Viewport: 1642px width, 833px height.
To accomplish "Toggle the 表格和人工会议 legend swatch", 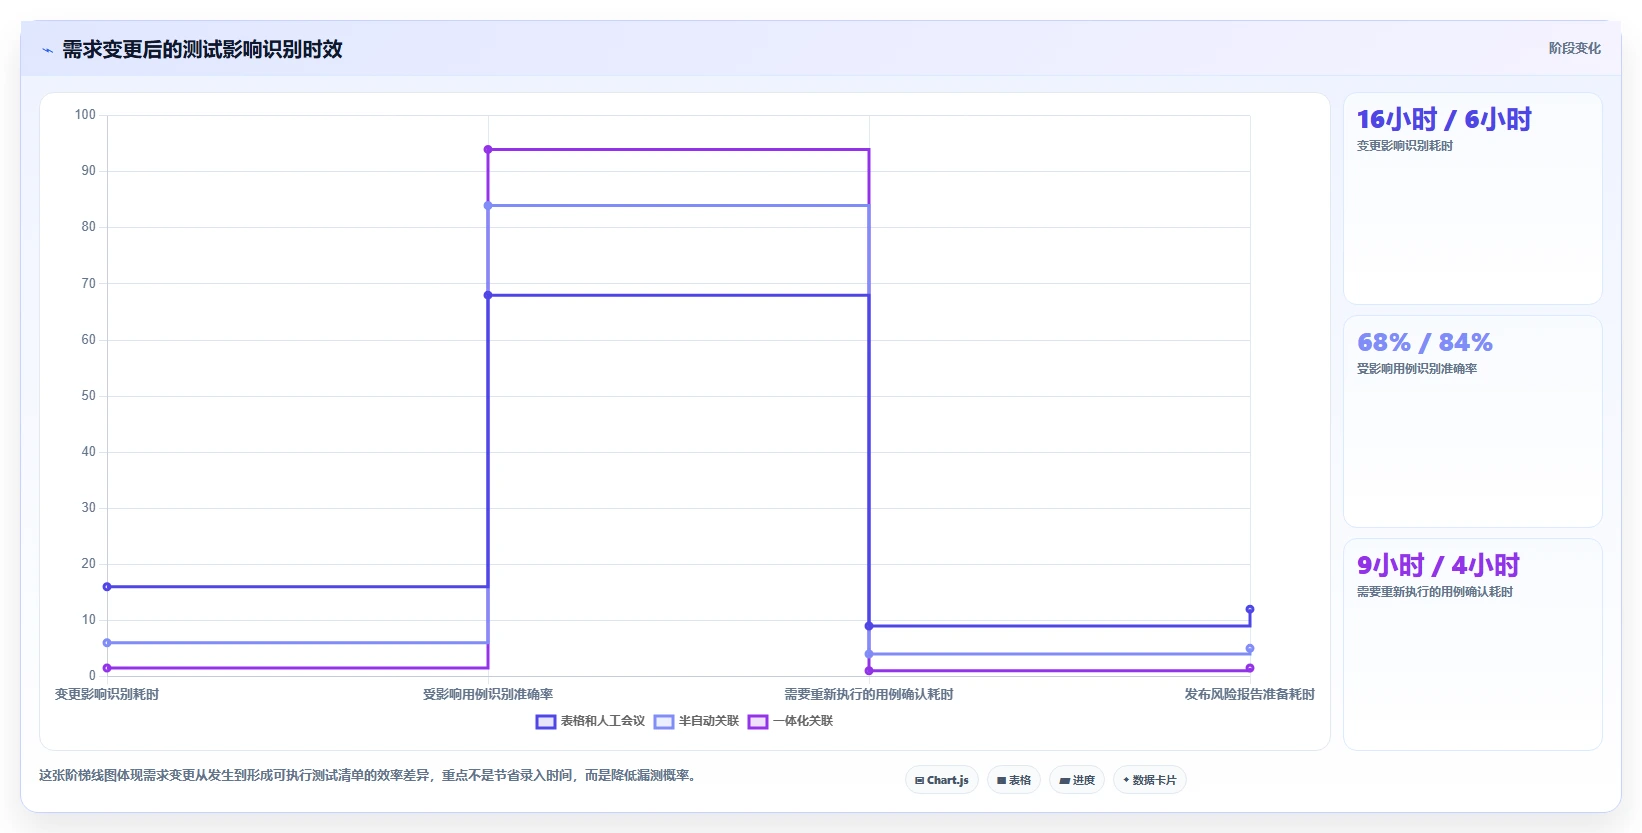I will tap(546, 721).
